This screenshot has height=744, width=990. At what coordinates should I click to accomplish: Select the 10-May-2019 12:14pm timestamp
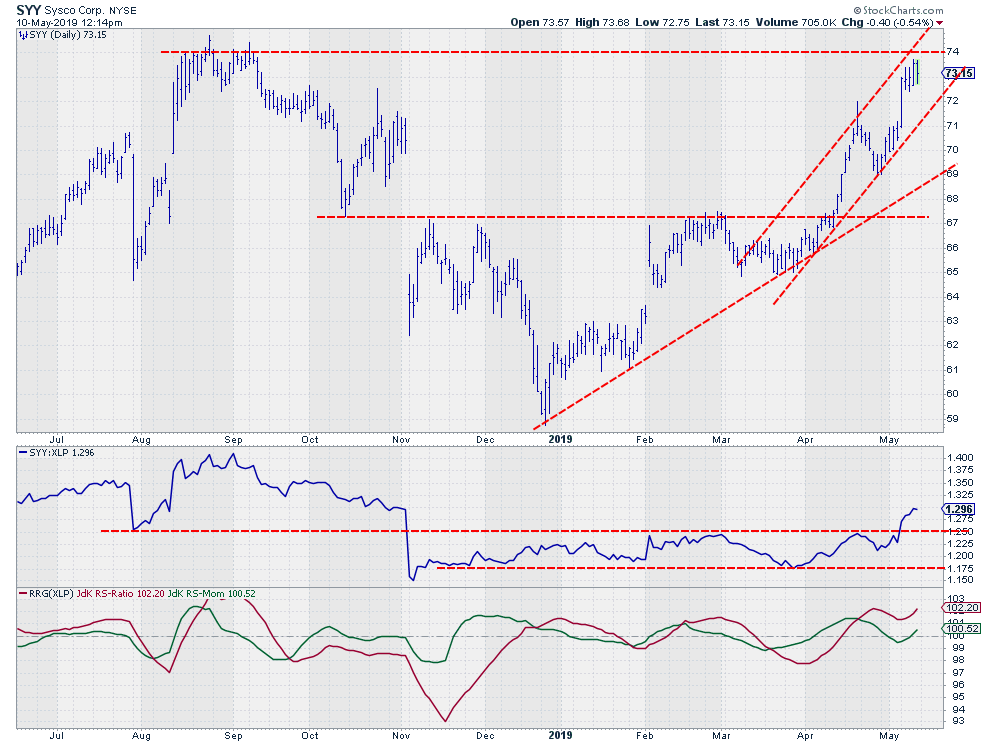[69, 22]
